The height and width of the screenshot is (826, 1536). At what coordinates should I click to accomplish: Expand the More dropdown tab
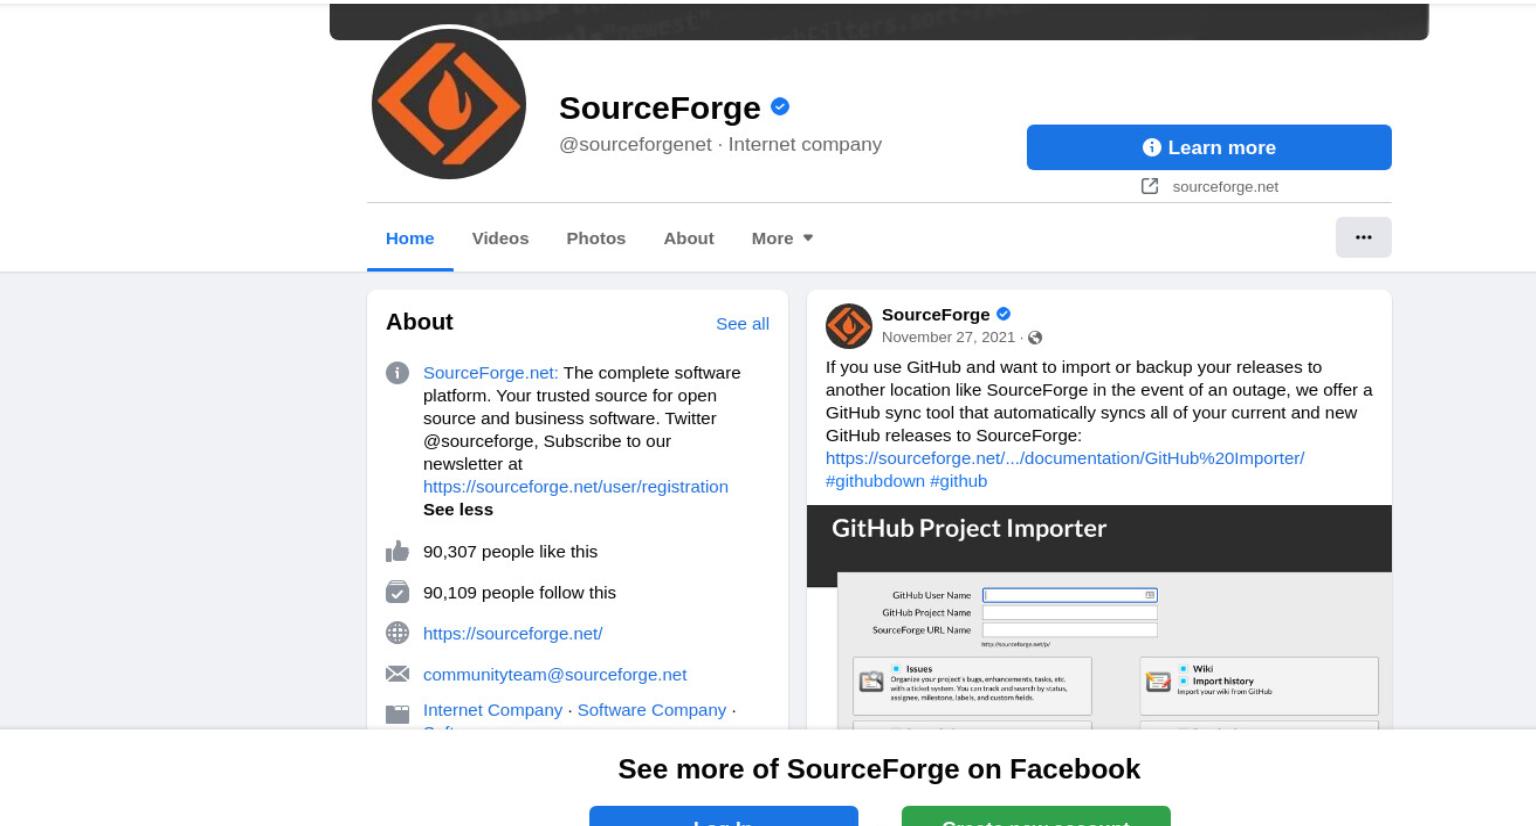(782, 238)
